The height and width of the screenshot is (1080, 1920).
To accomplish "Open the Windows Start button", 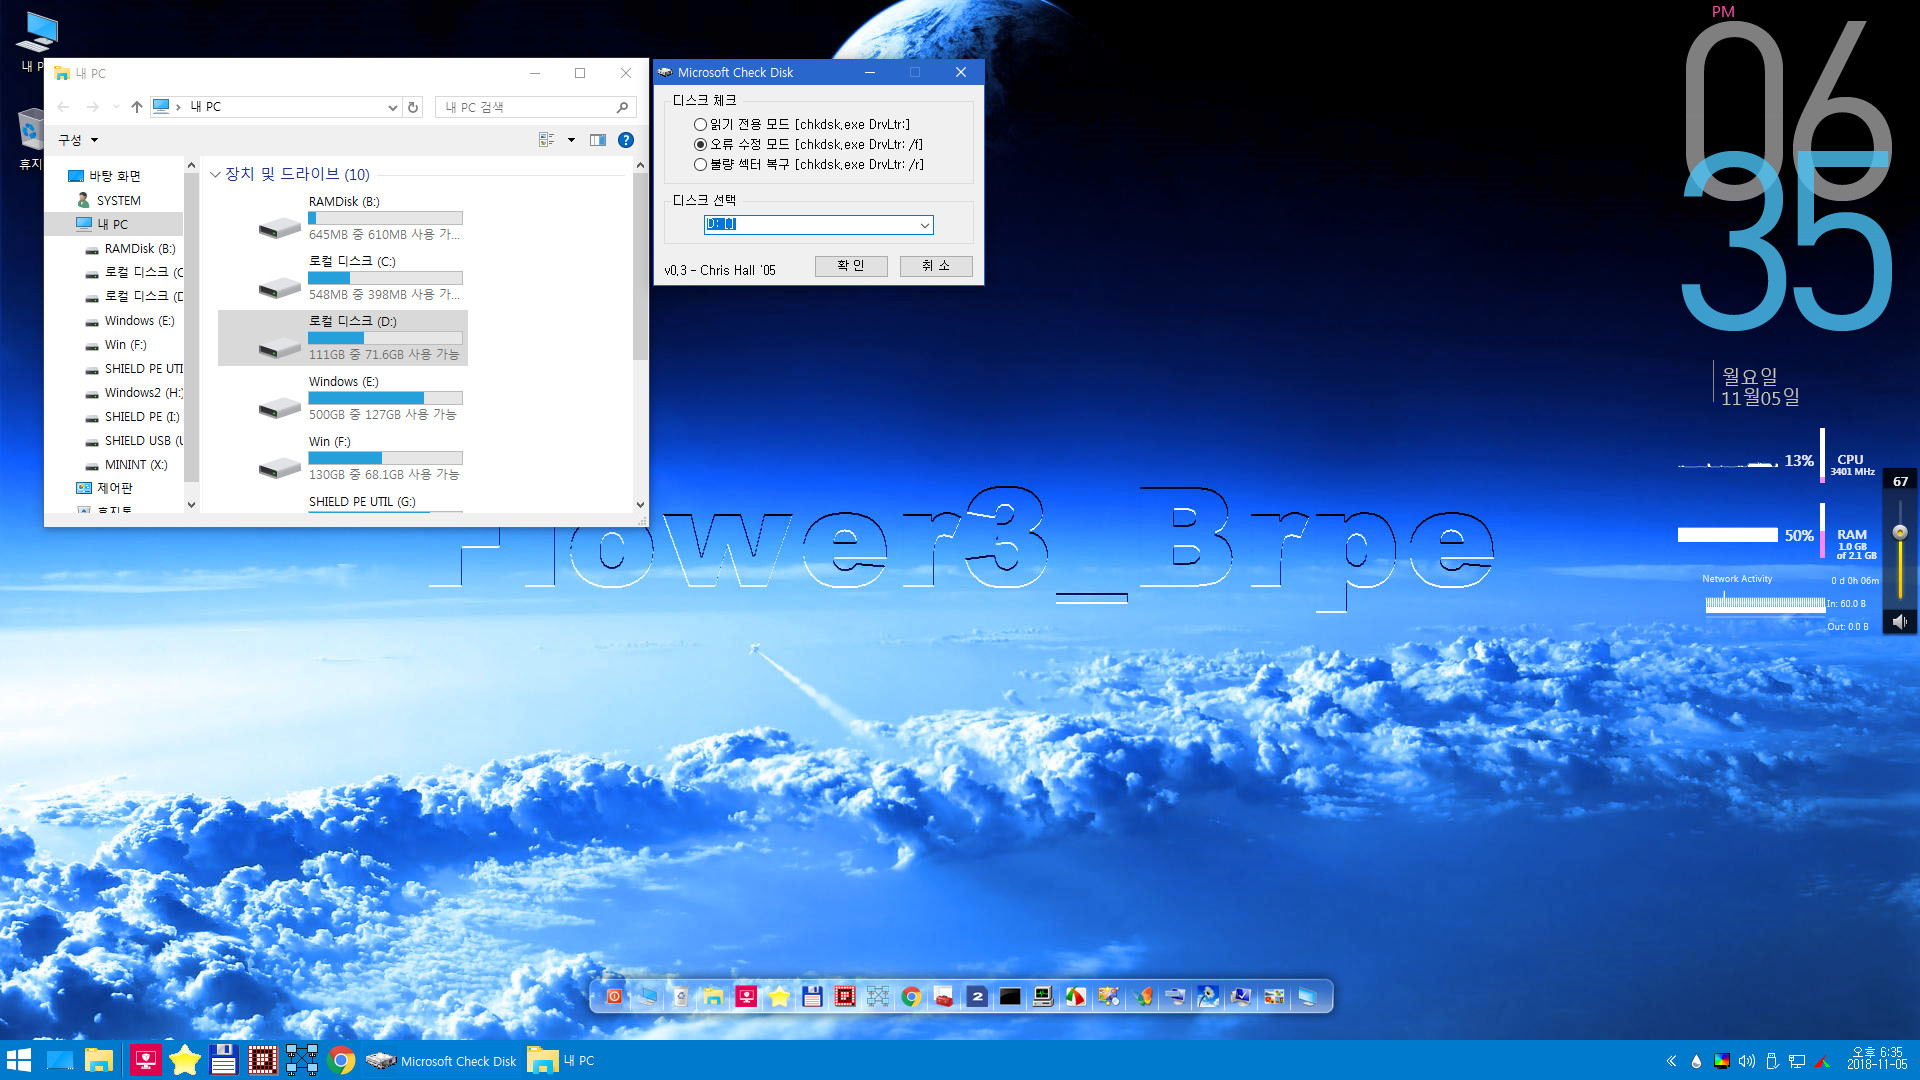I will [x=19, y=1060].
